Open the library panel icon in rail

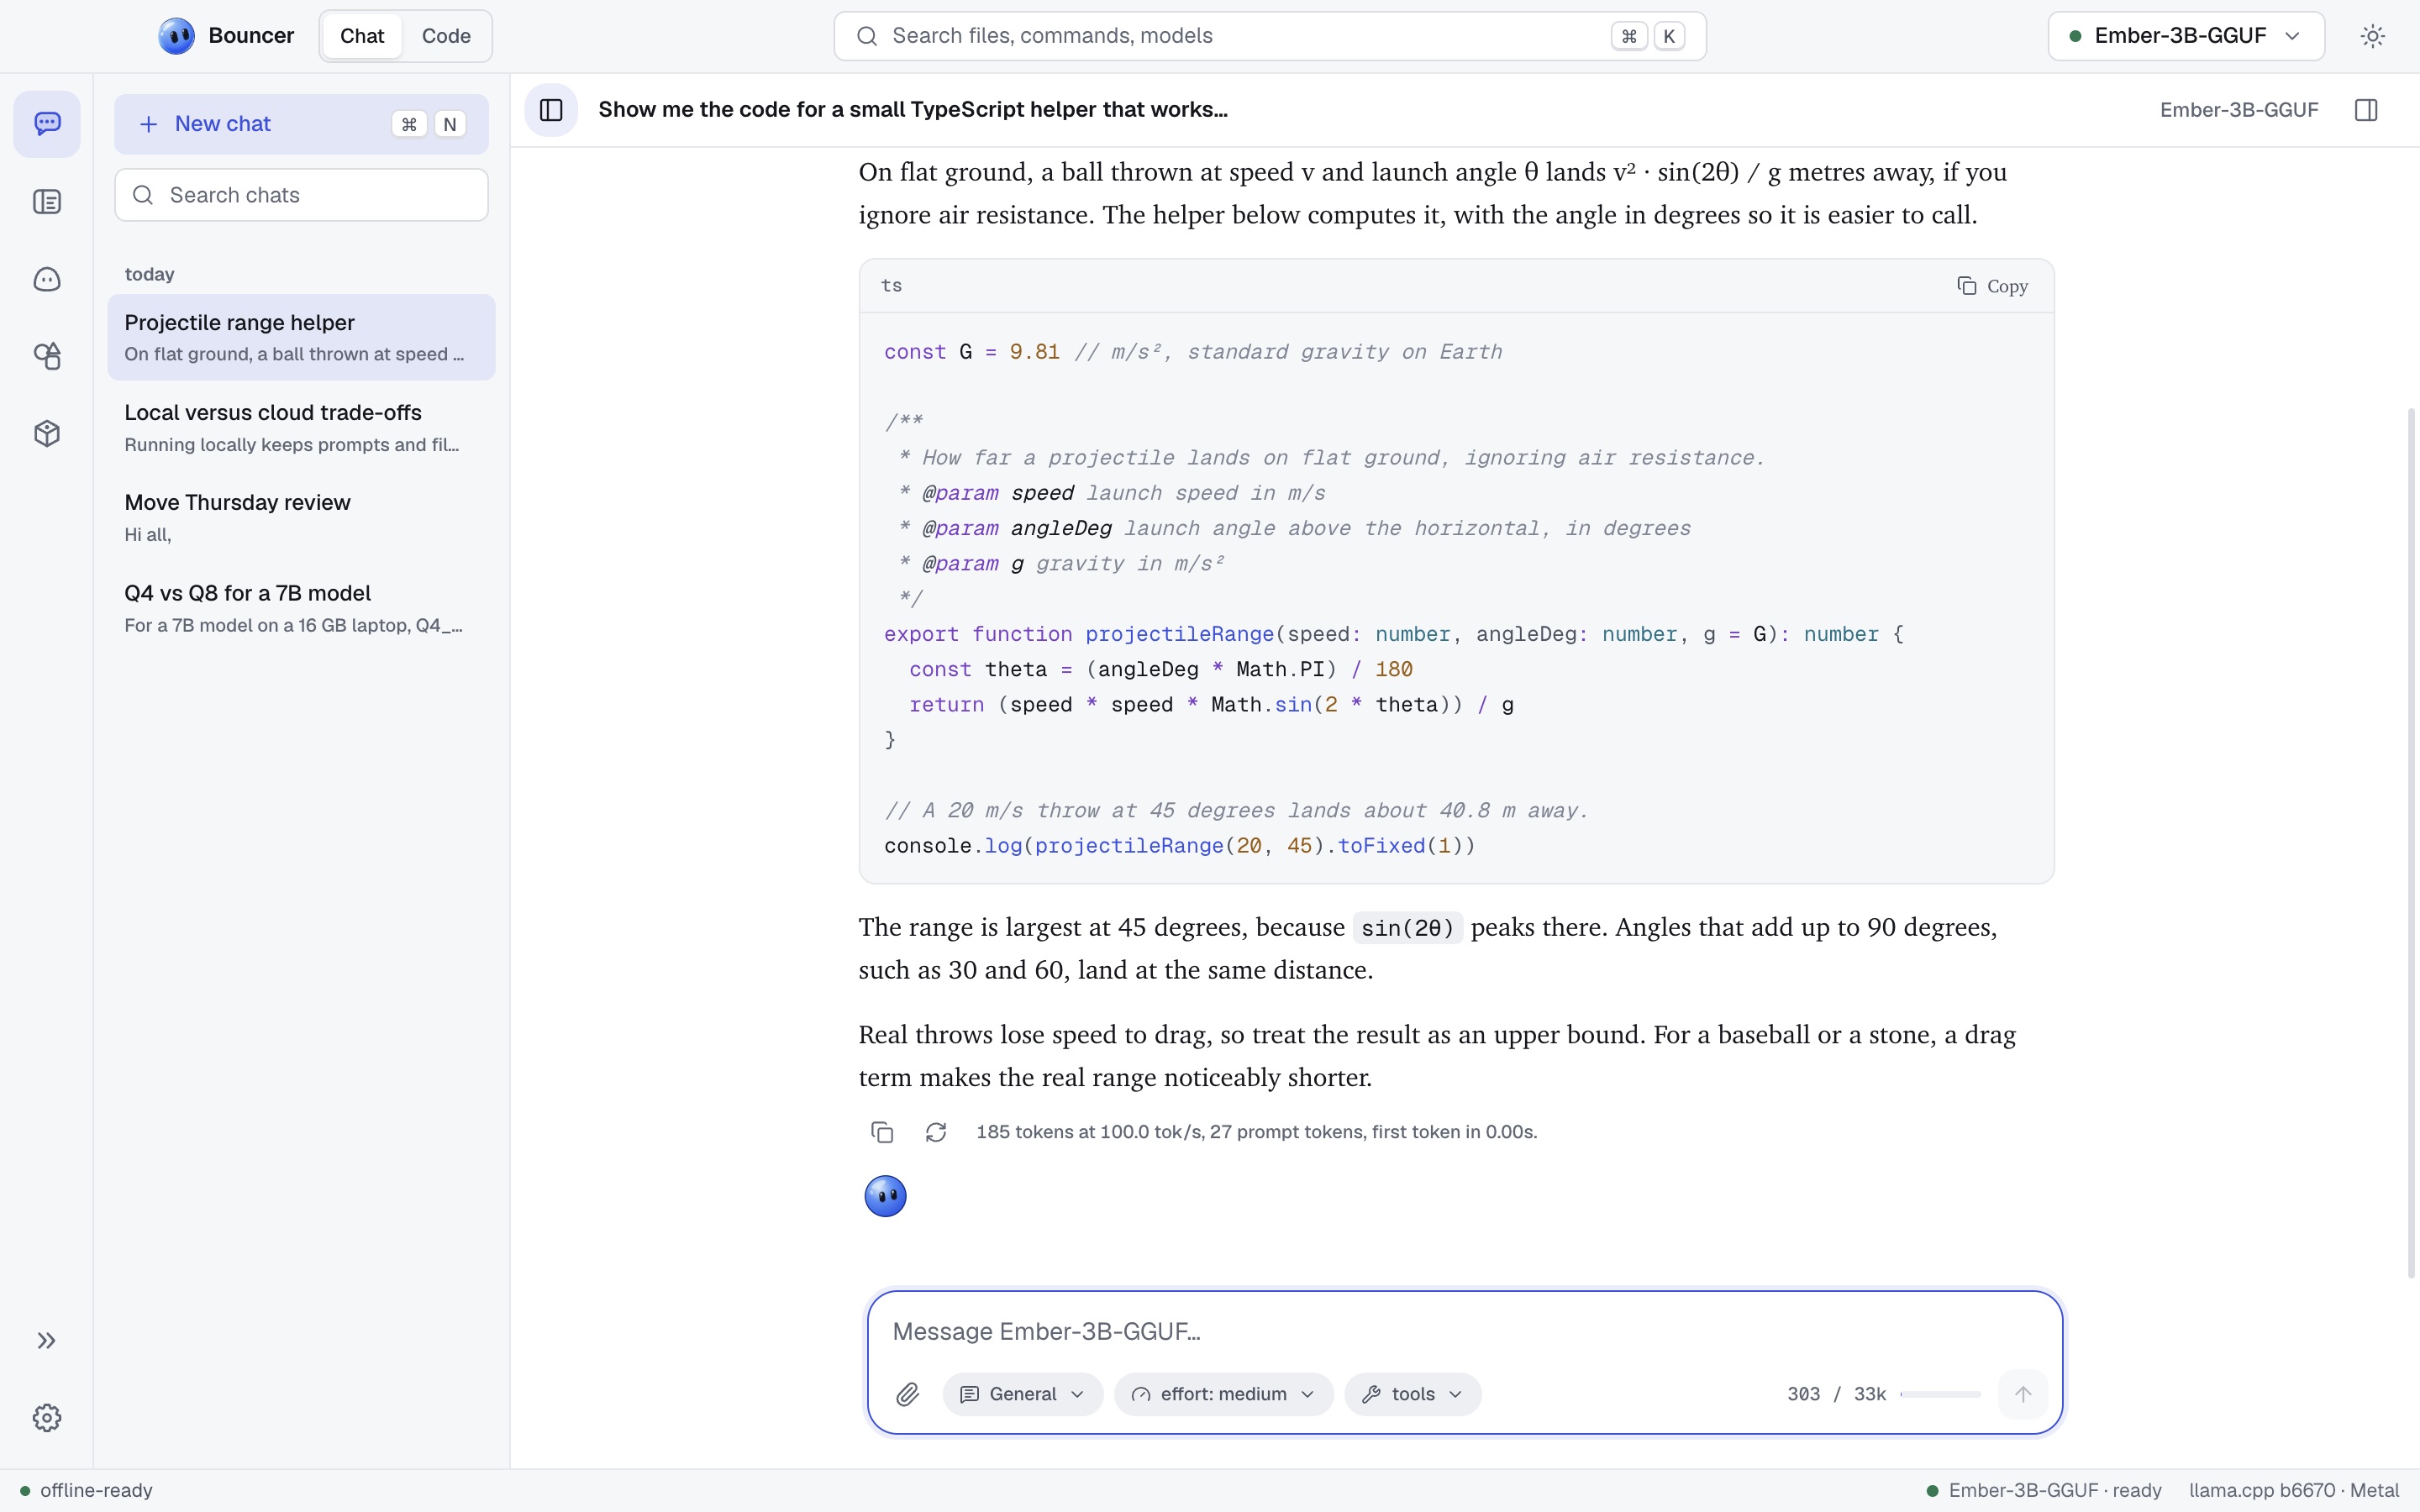tap(47, 202)
